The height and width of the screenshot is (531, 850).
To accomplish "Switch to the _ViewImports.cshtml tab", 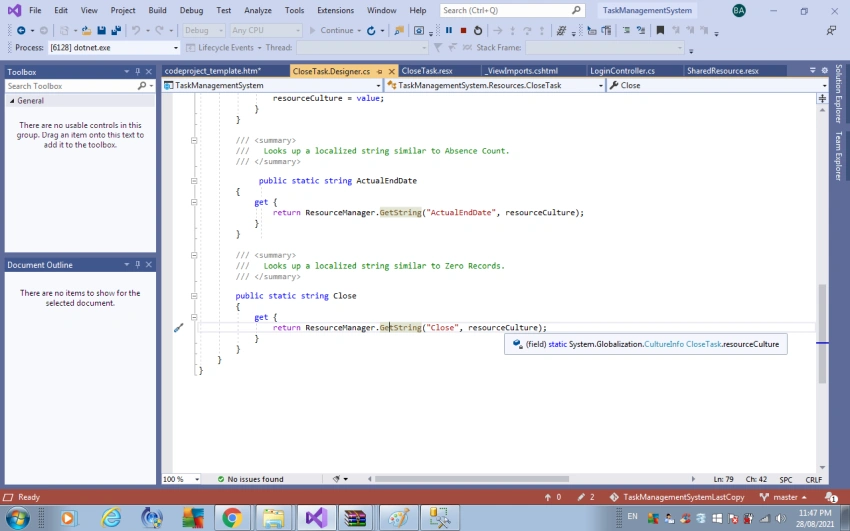I will (521, 71).
